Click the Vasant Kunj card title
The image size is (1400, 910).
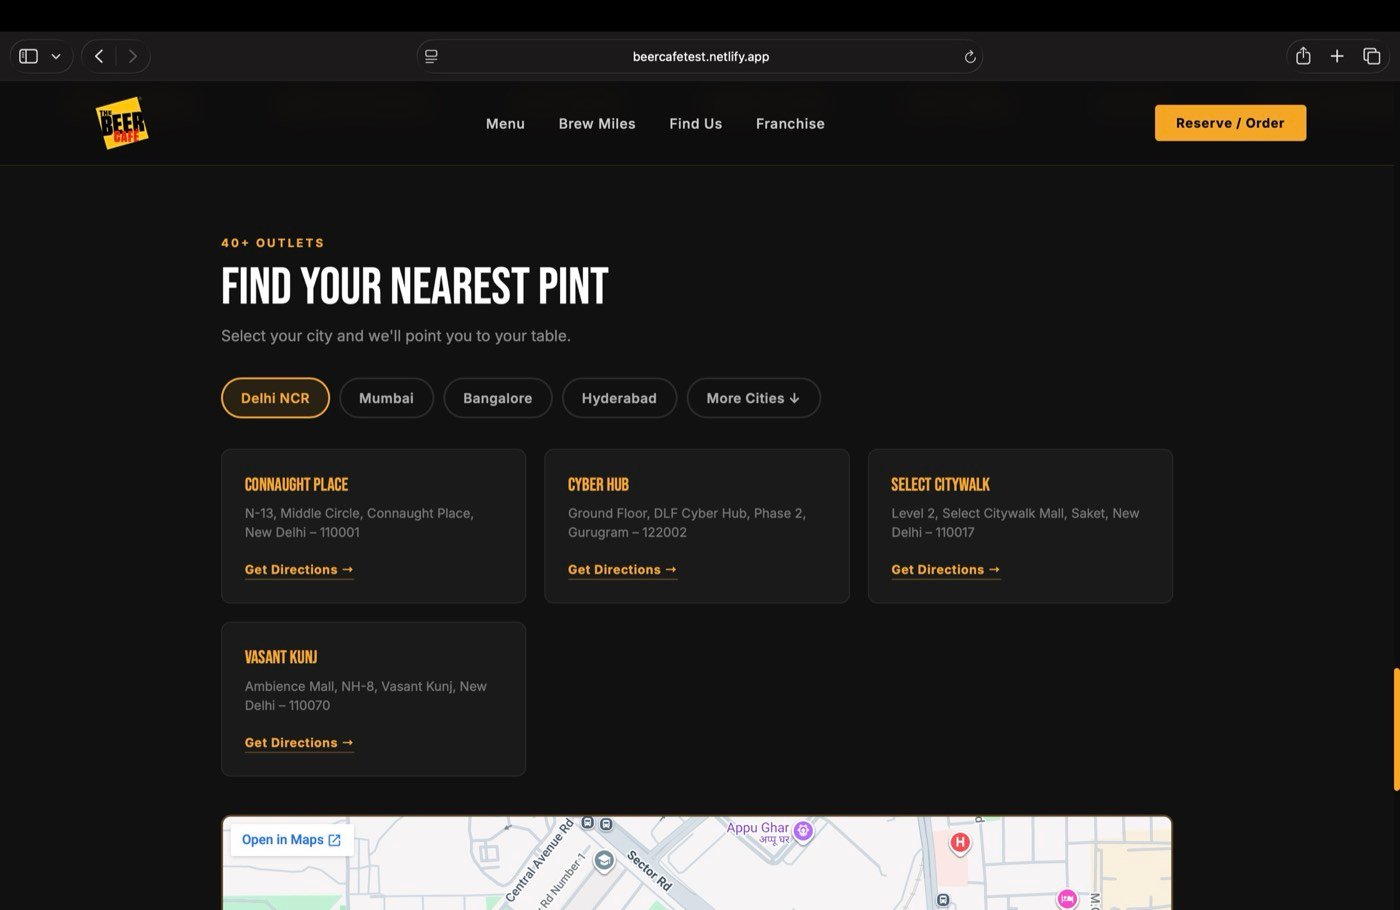coord(281,658)
